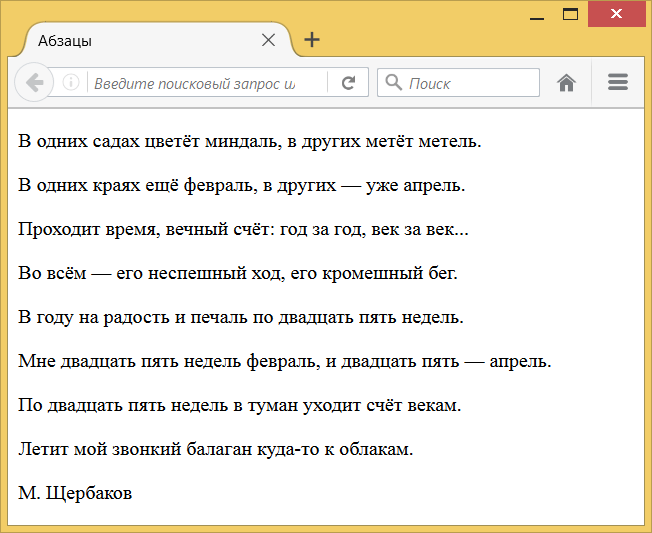Select the Абзацы tab
The height and width of the screenshot is (533, 652).
tap(156, 40)
